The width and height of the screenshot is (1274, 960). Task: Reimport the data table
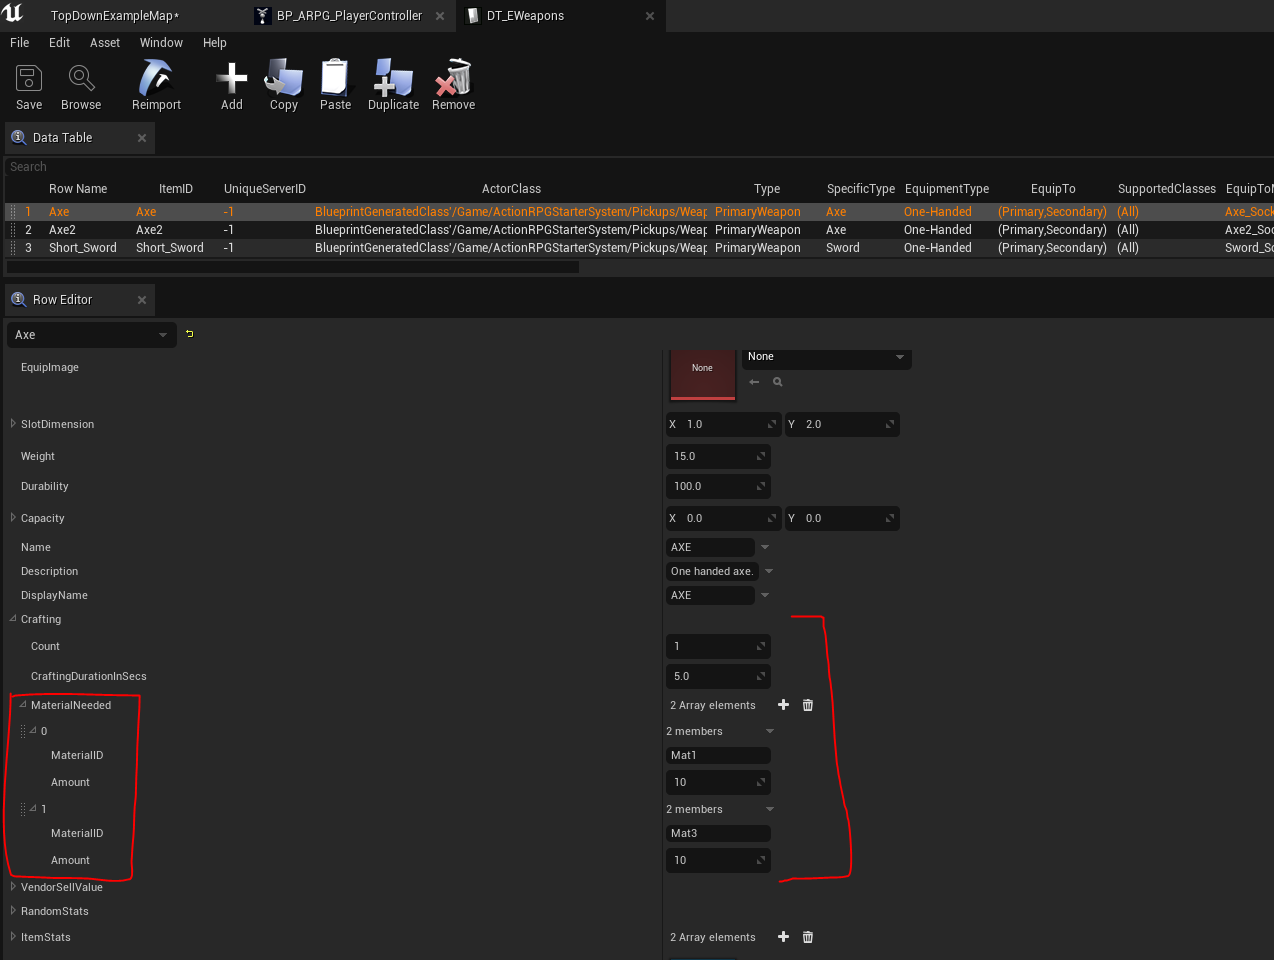point(156,87)
